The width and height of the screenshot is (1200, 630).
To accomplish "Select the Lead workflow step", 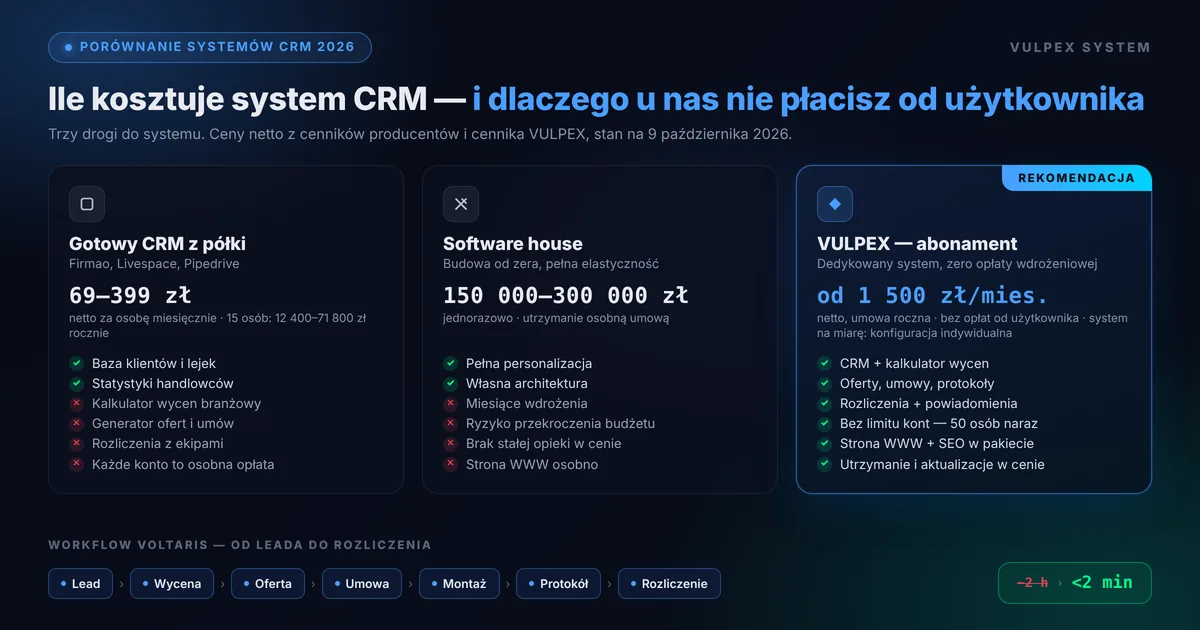I will tap(81, 584).
